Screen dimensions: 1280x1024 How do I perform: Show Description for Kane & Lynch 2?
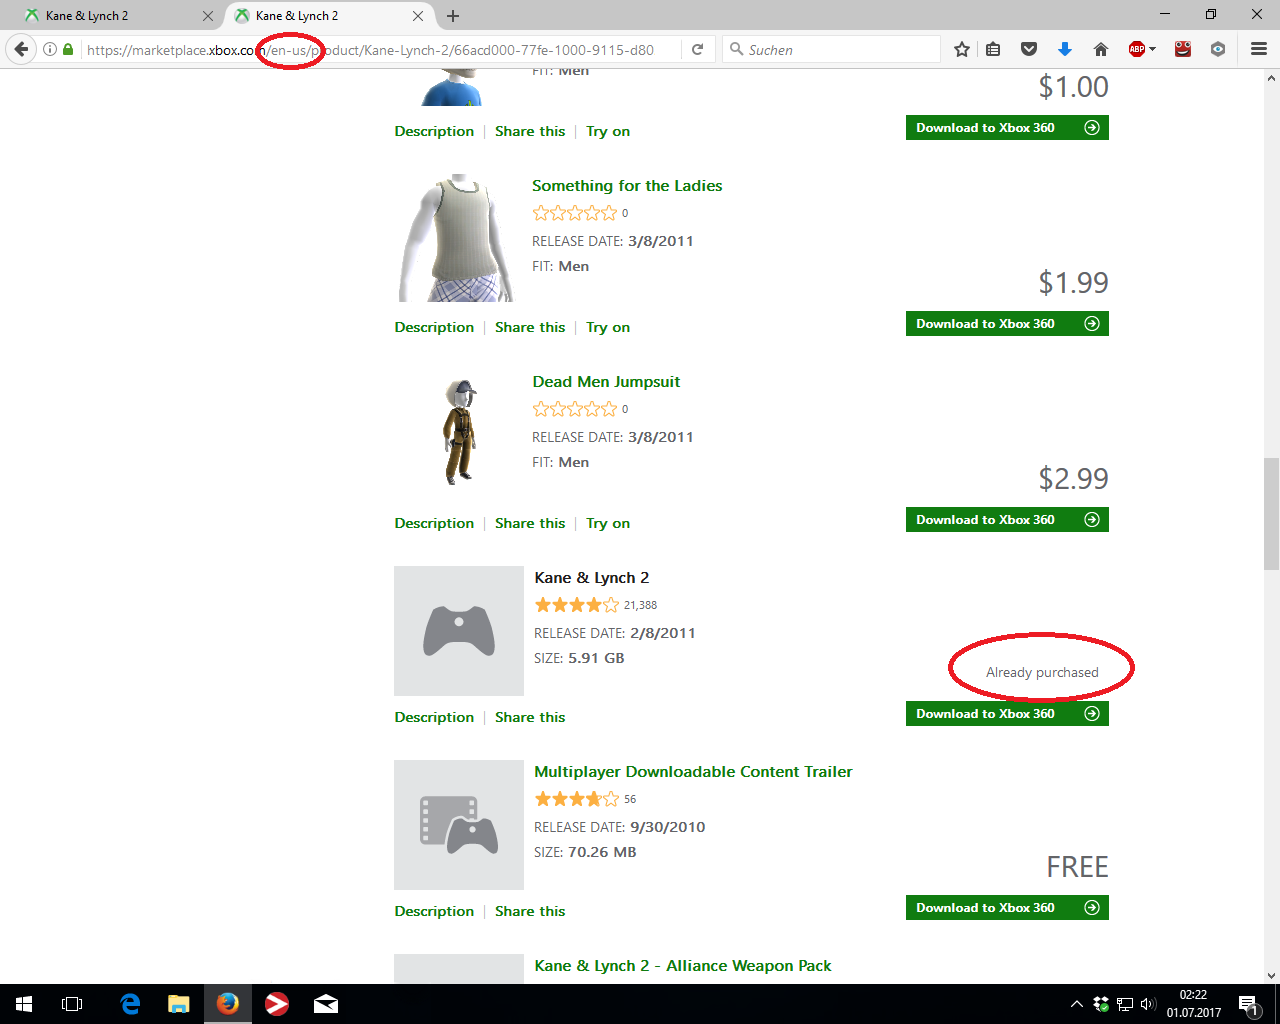434,718
